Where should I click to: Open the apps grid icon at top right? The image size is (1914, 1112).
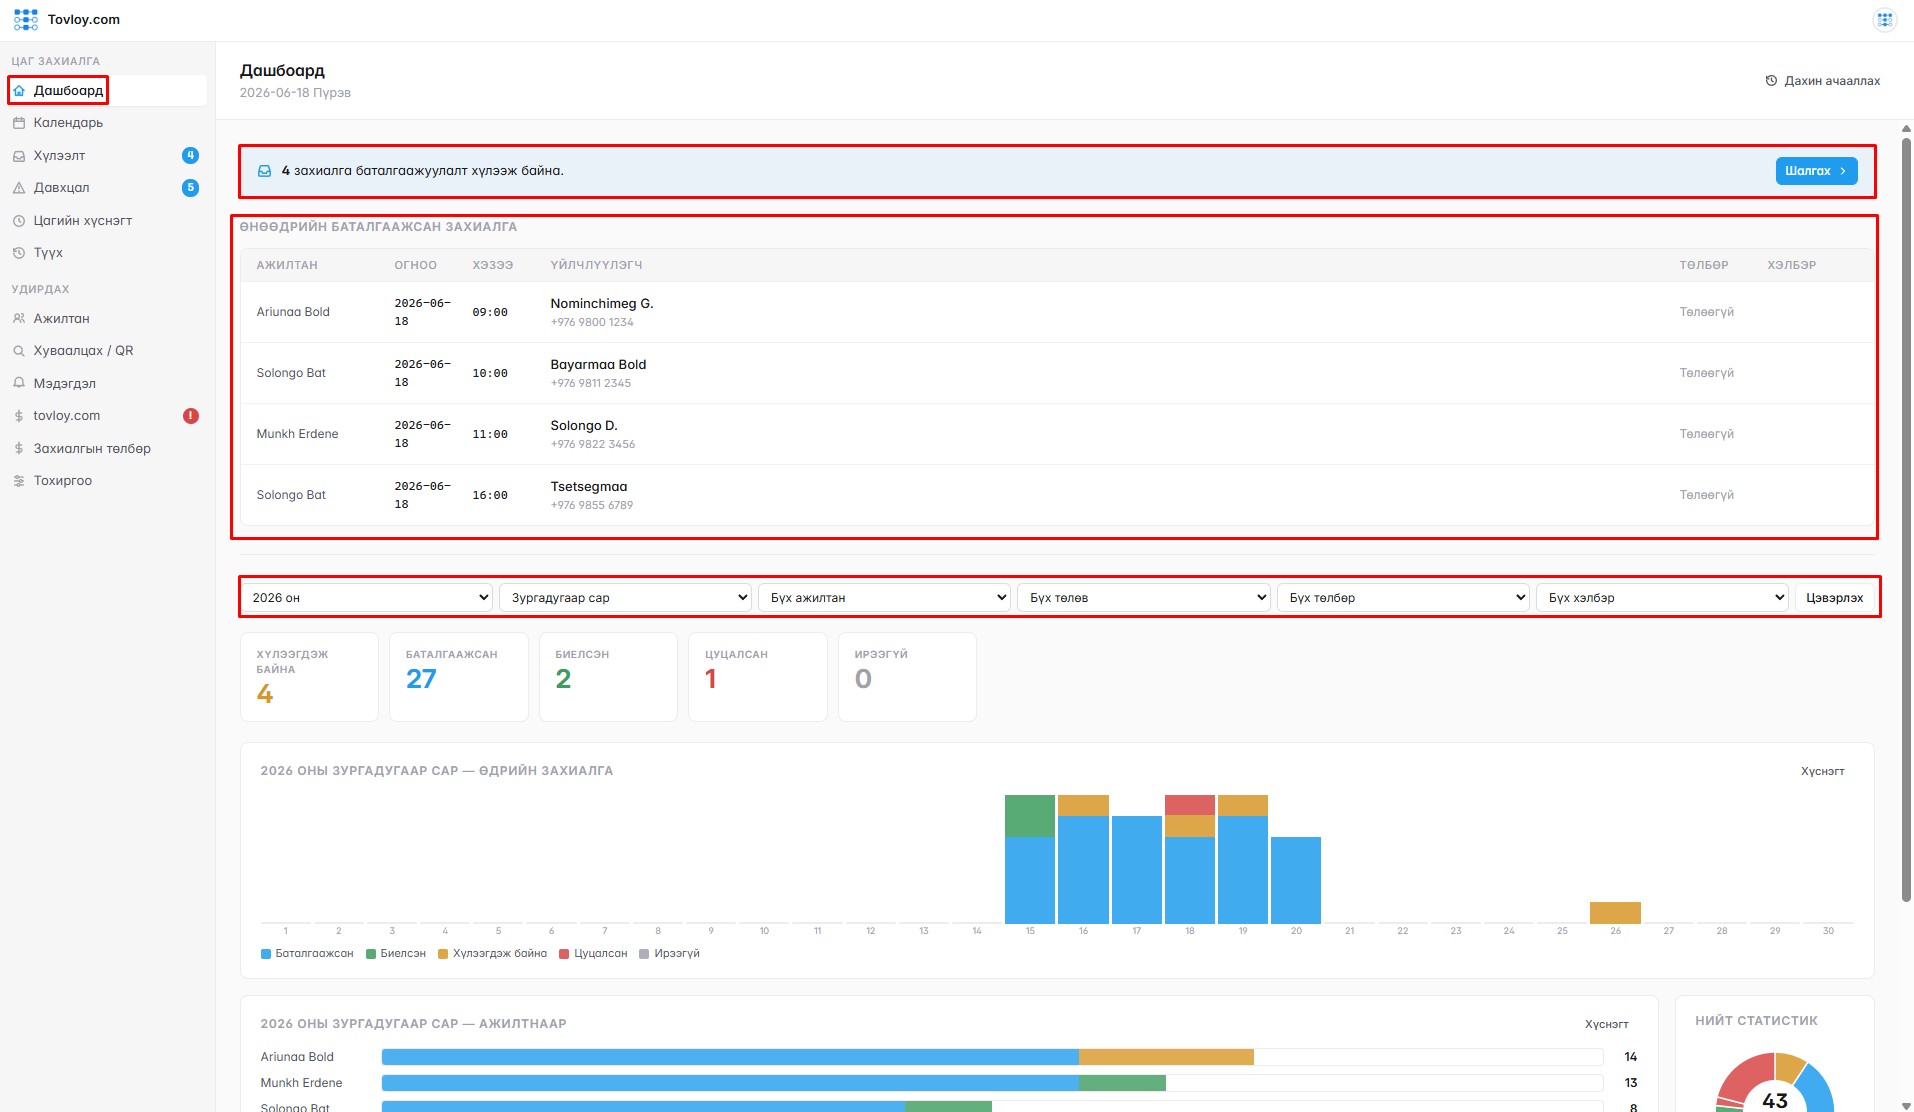(x=1884, y=19)
